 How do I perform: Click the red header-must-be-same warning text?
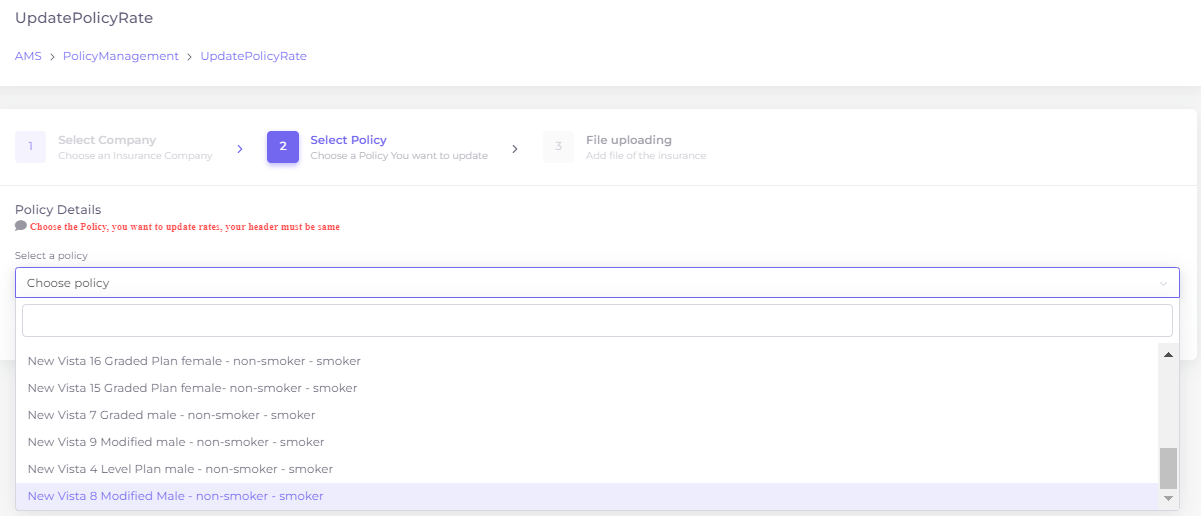tap(185, 227)
